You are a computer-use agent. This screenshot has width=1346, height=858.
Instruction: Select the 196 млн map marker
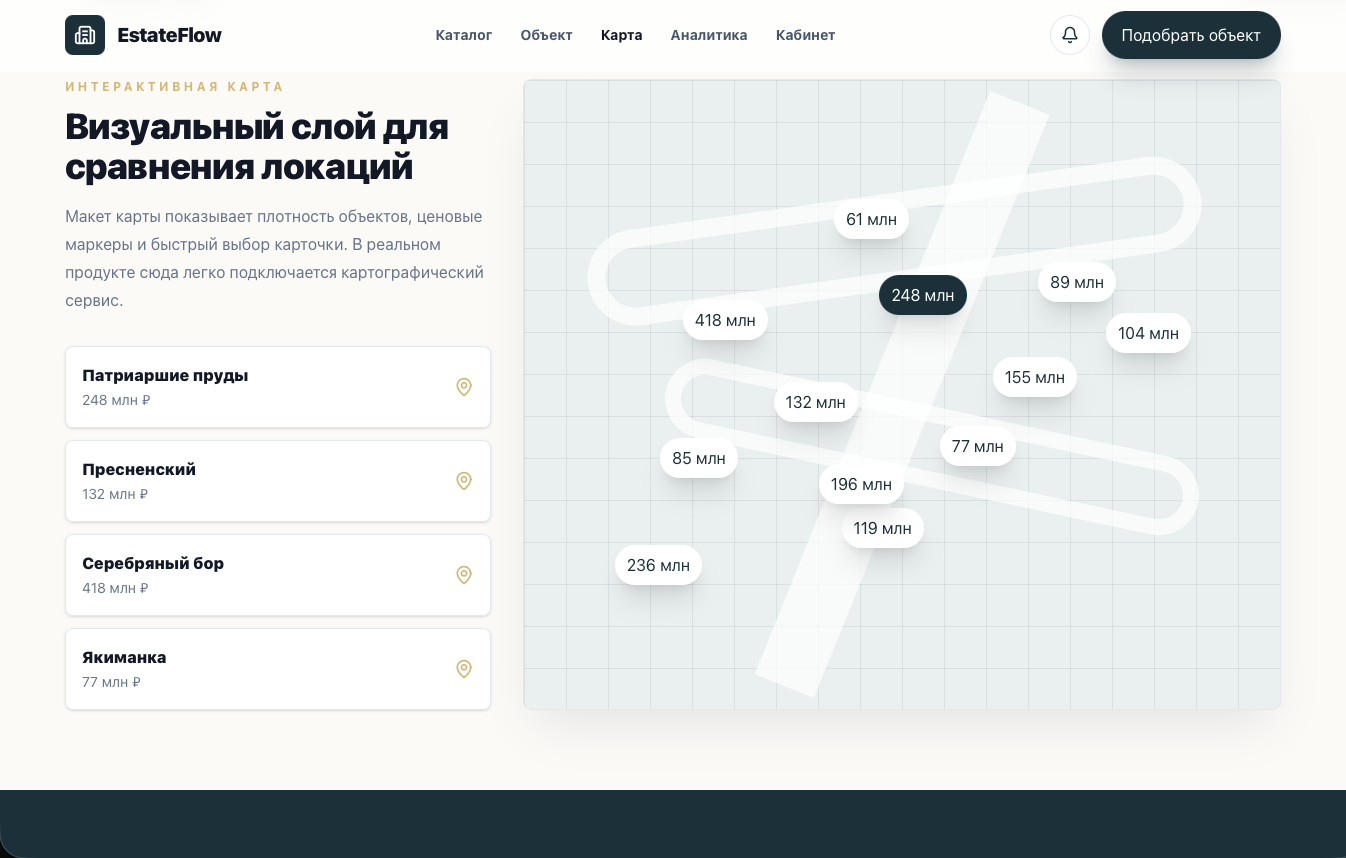(x=862, y=484)
